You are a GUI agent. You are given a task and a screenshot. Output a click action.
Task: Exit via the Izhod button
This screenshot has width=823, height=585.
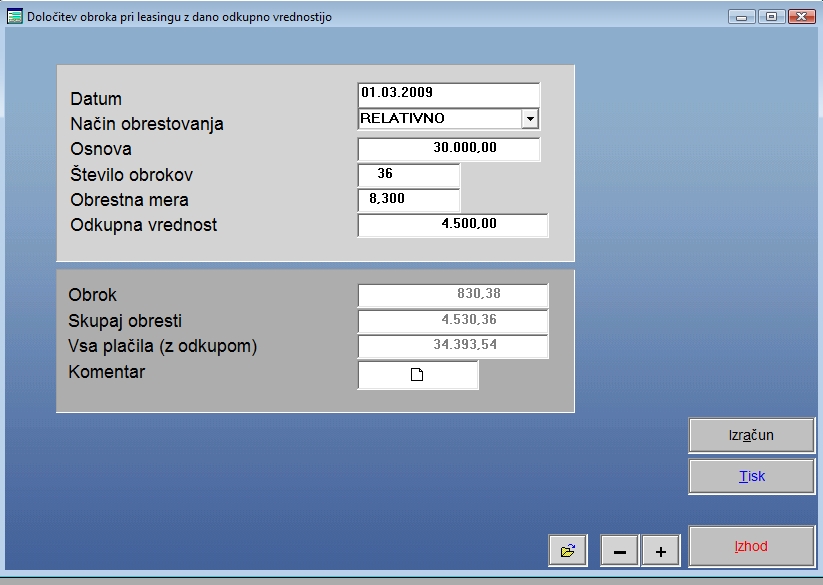point(751,547)
